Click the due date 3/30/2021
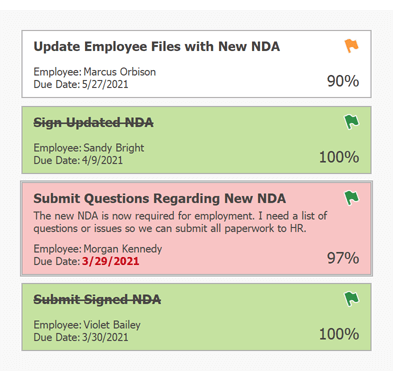The width and height of the screenshot is (393, 381). (105, 337)
